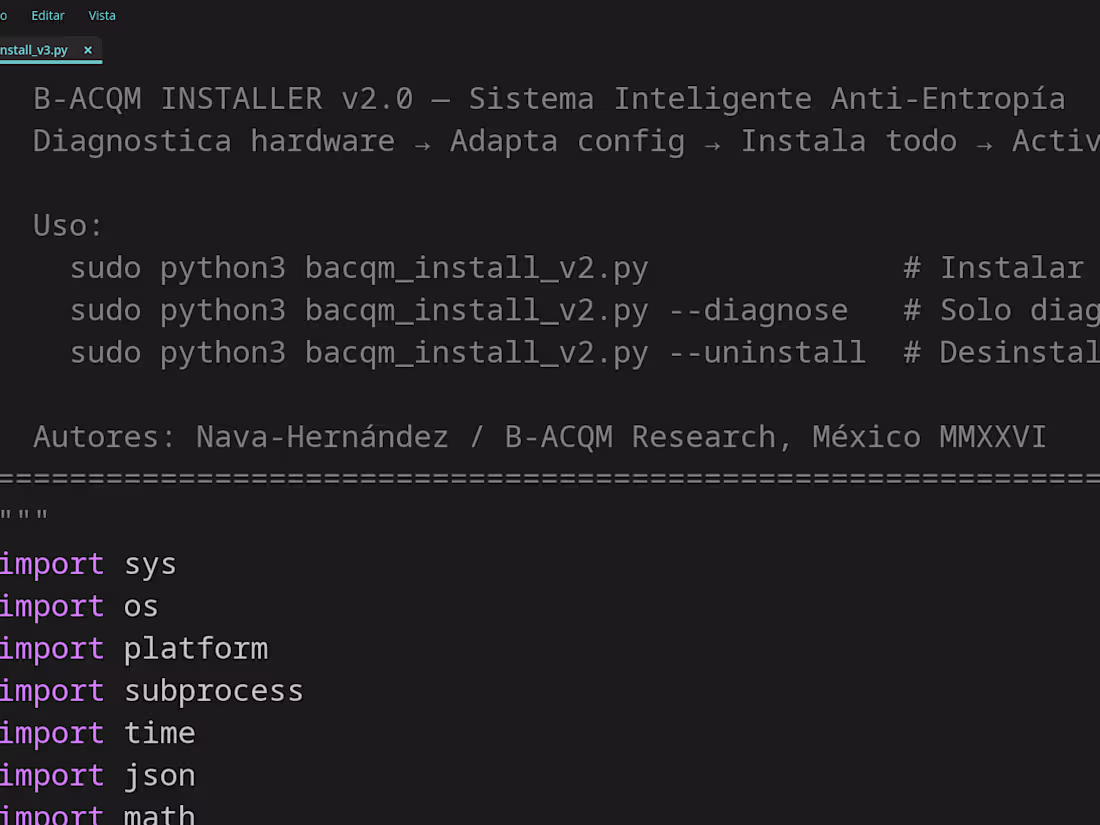This screenshot has height=825, width=1100.
Task: Click the "subprocess" module name
Action: coord(214,691)
